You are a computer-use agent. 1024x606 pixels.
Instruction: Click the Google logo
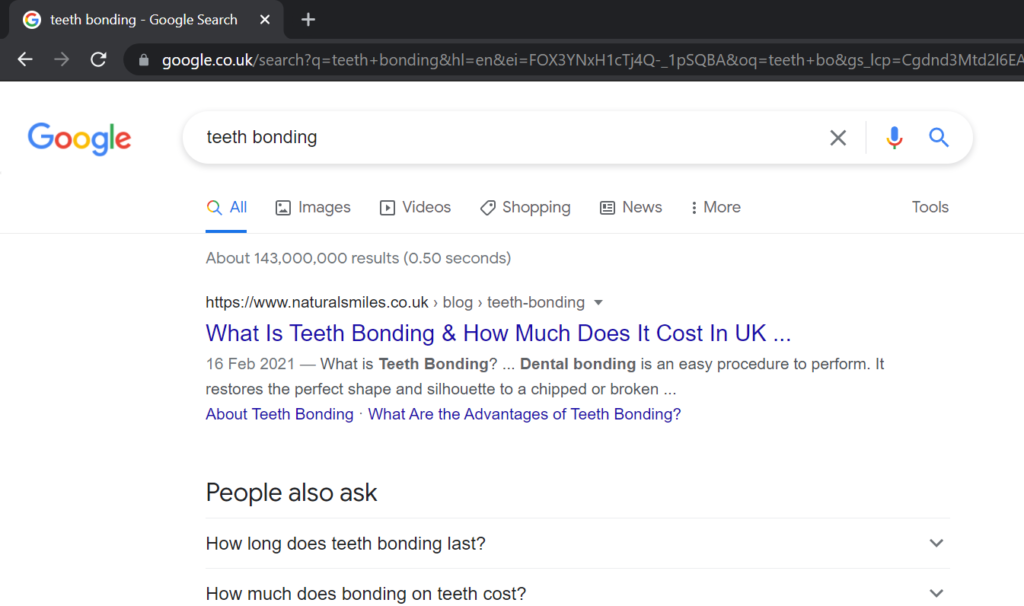pos(79,138)
